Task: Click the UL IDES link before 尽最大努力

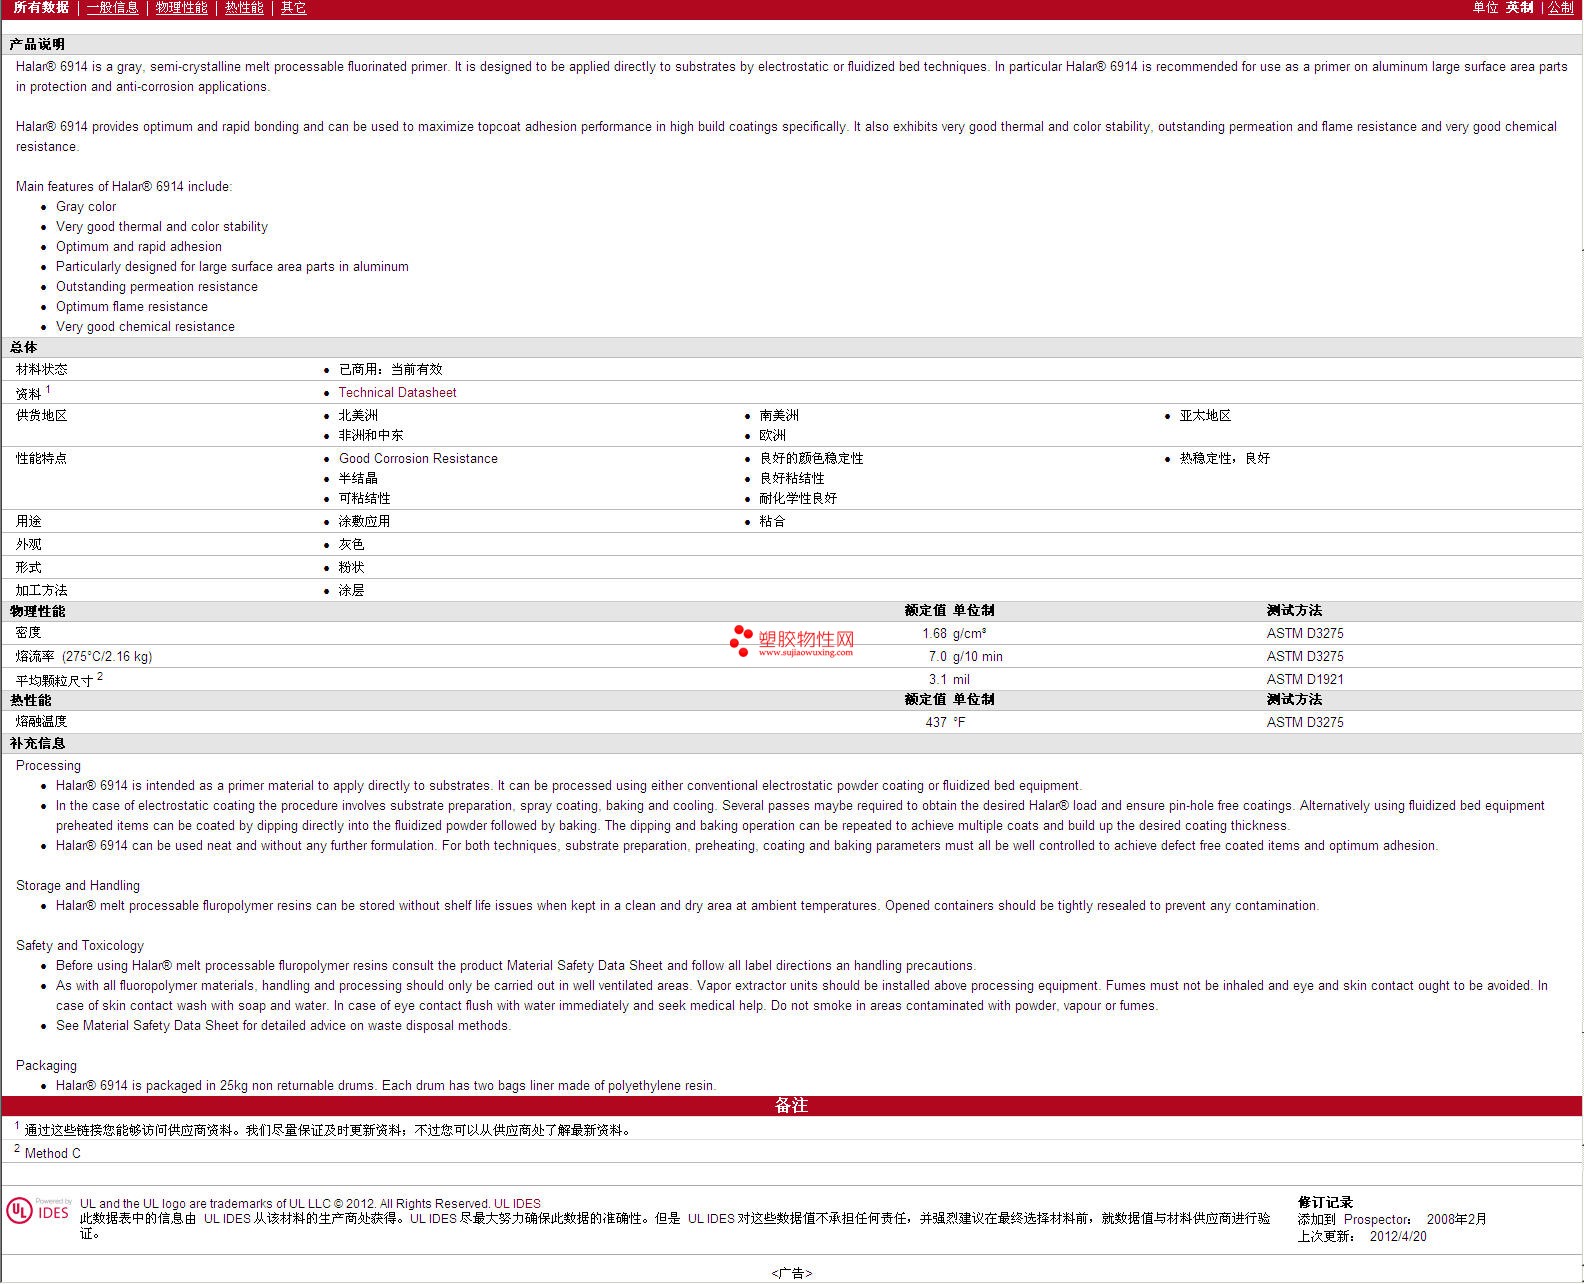Action: tap(433, 1219)
